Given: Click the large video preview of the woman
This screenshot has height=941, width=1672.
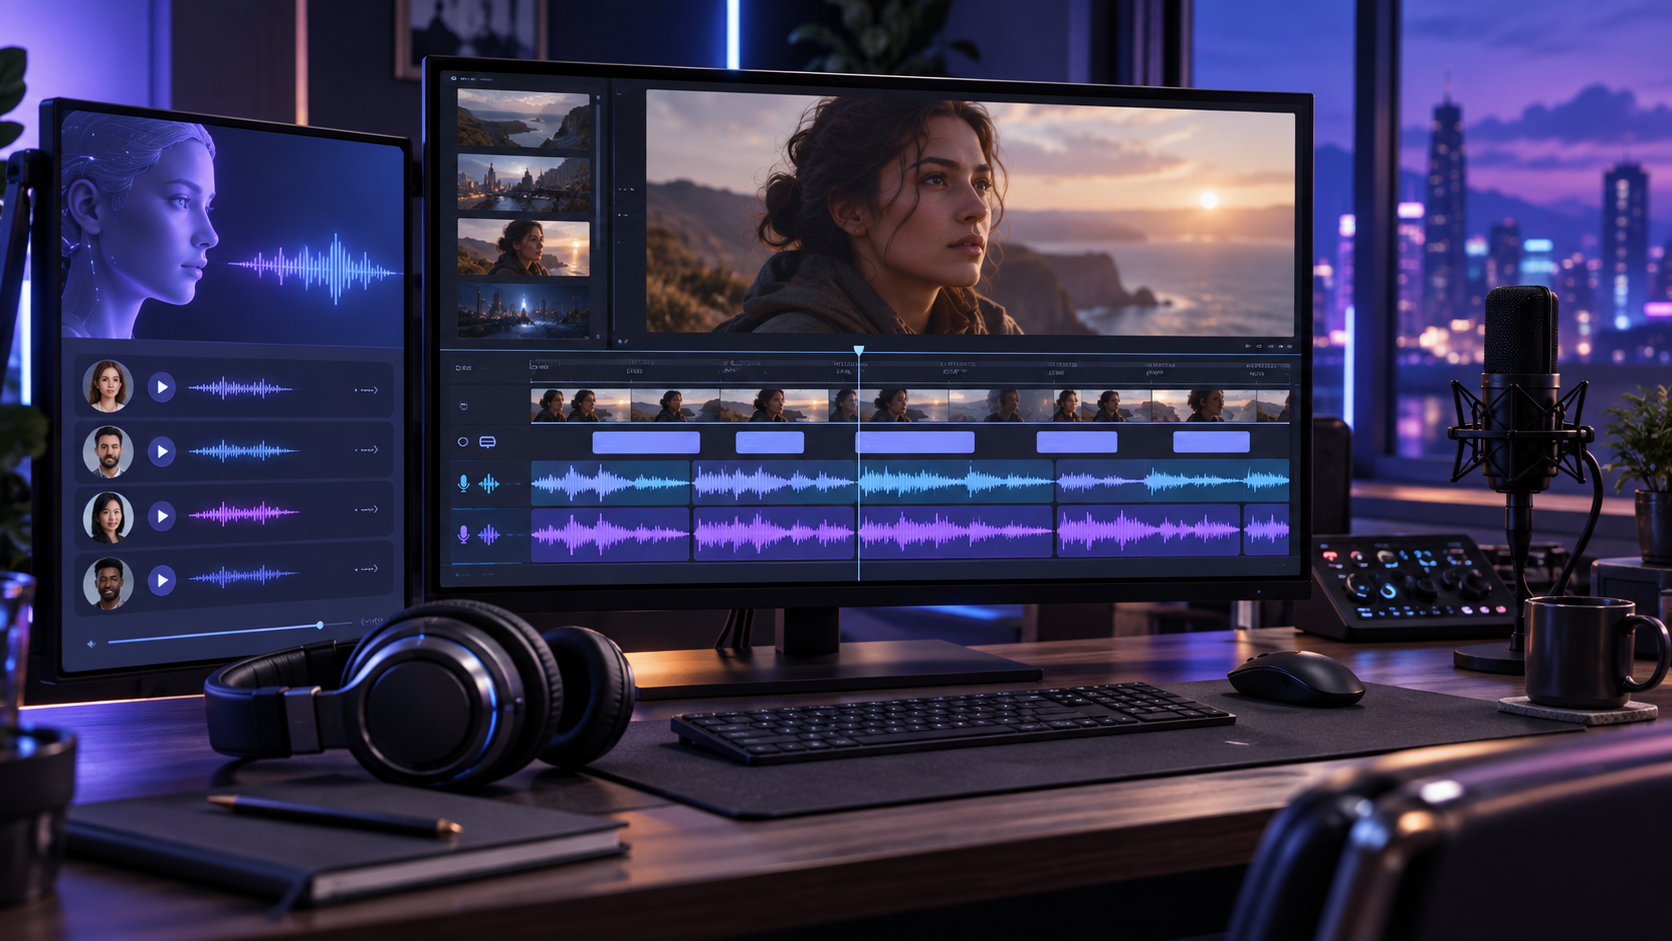Looking at the screenshot, I should 970,211.
